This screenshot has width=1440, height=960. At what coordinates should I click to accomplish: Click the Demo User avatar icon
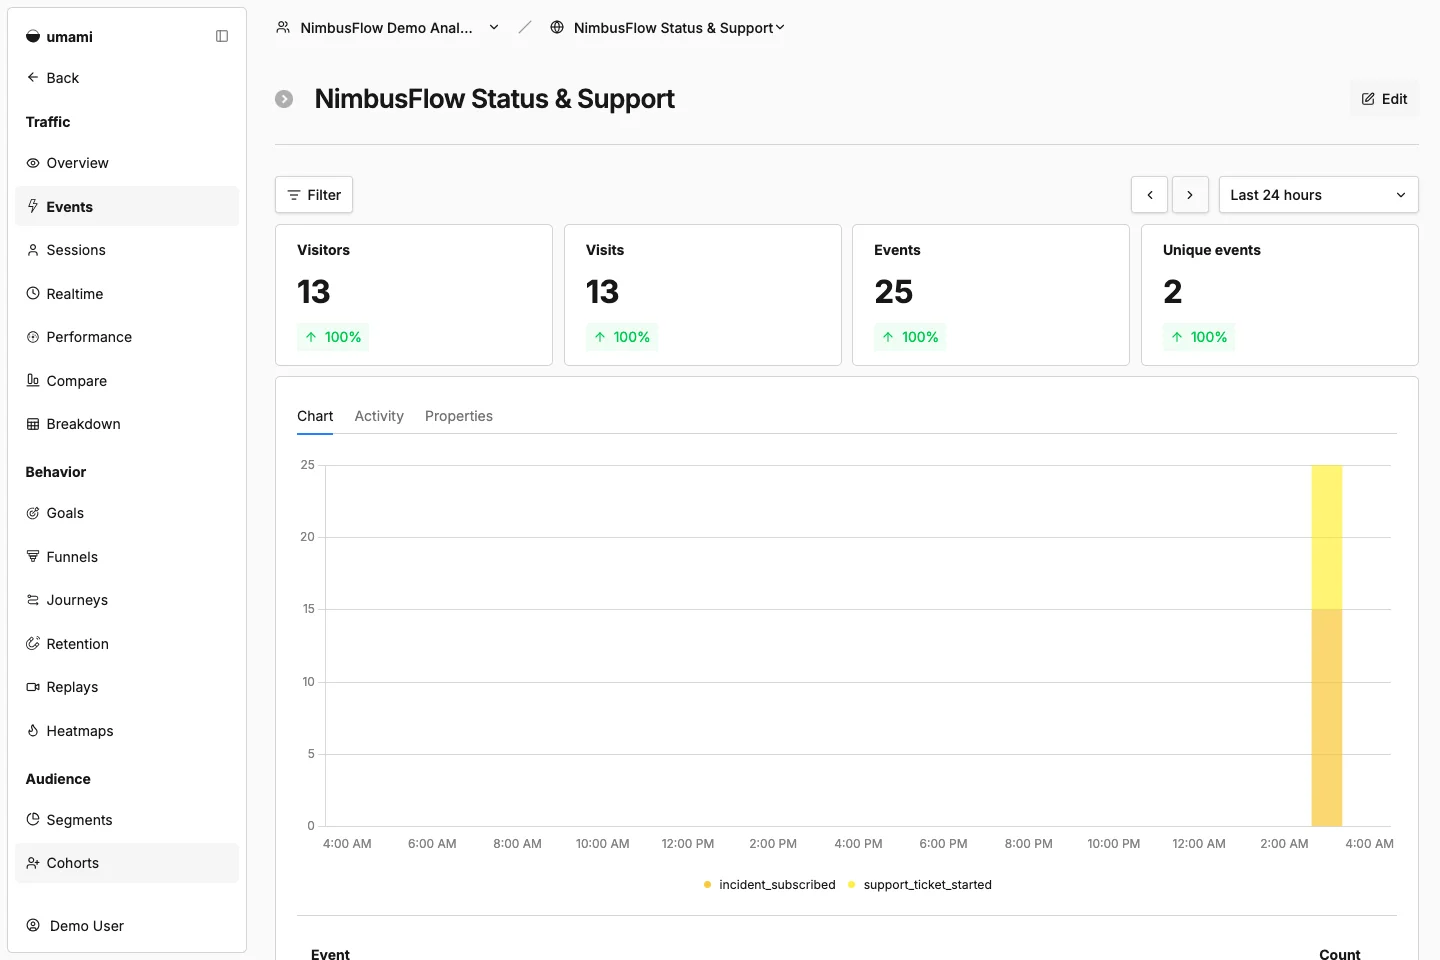click(33, 925)
